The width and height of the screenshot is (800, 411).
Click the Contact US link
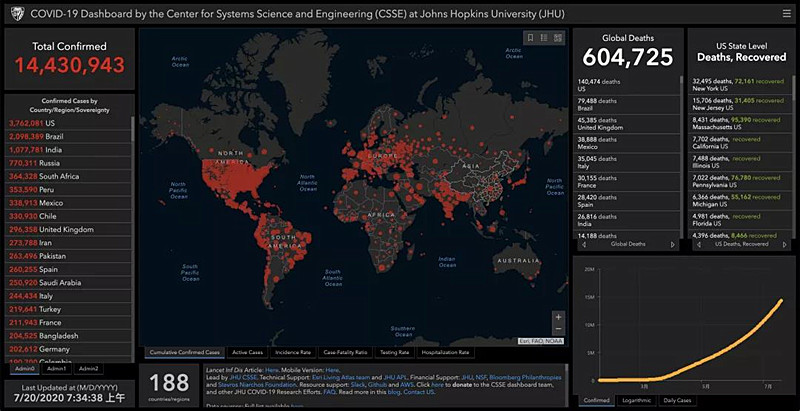tap(419, 392)
